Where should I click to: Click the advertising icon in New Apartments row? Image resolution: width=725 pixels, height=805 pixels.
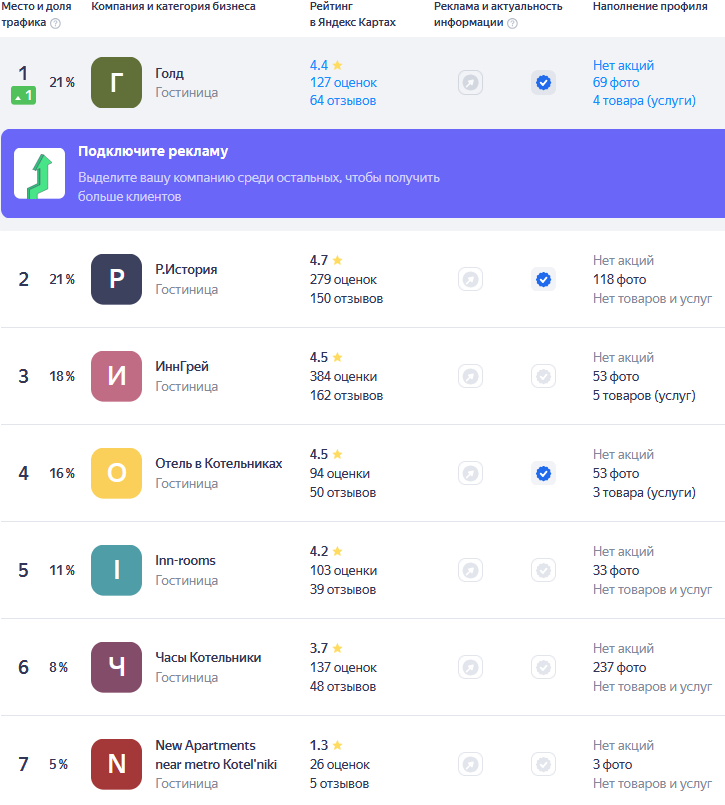pos(470,764)
